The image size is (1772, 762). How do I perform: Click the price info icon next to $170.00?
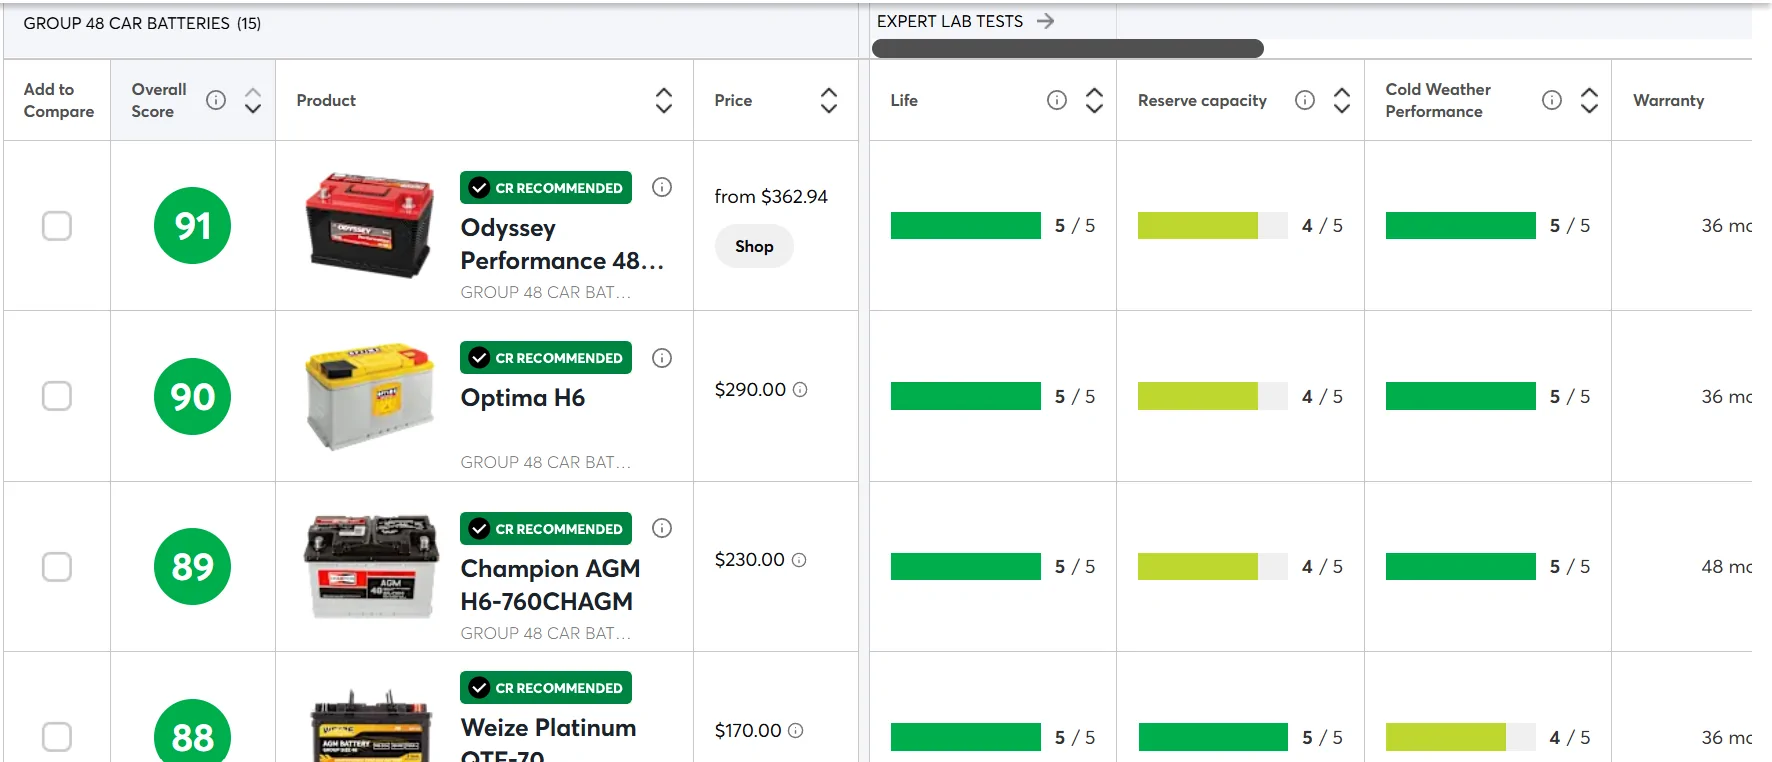(x=796, y=731)
